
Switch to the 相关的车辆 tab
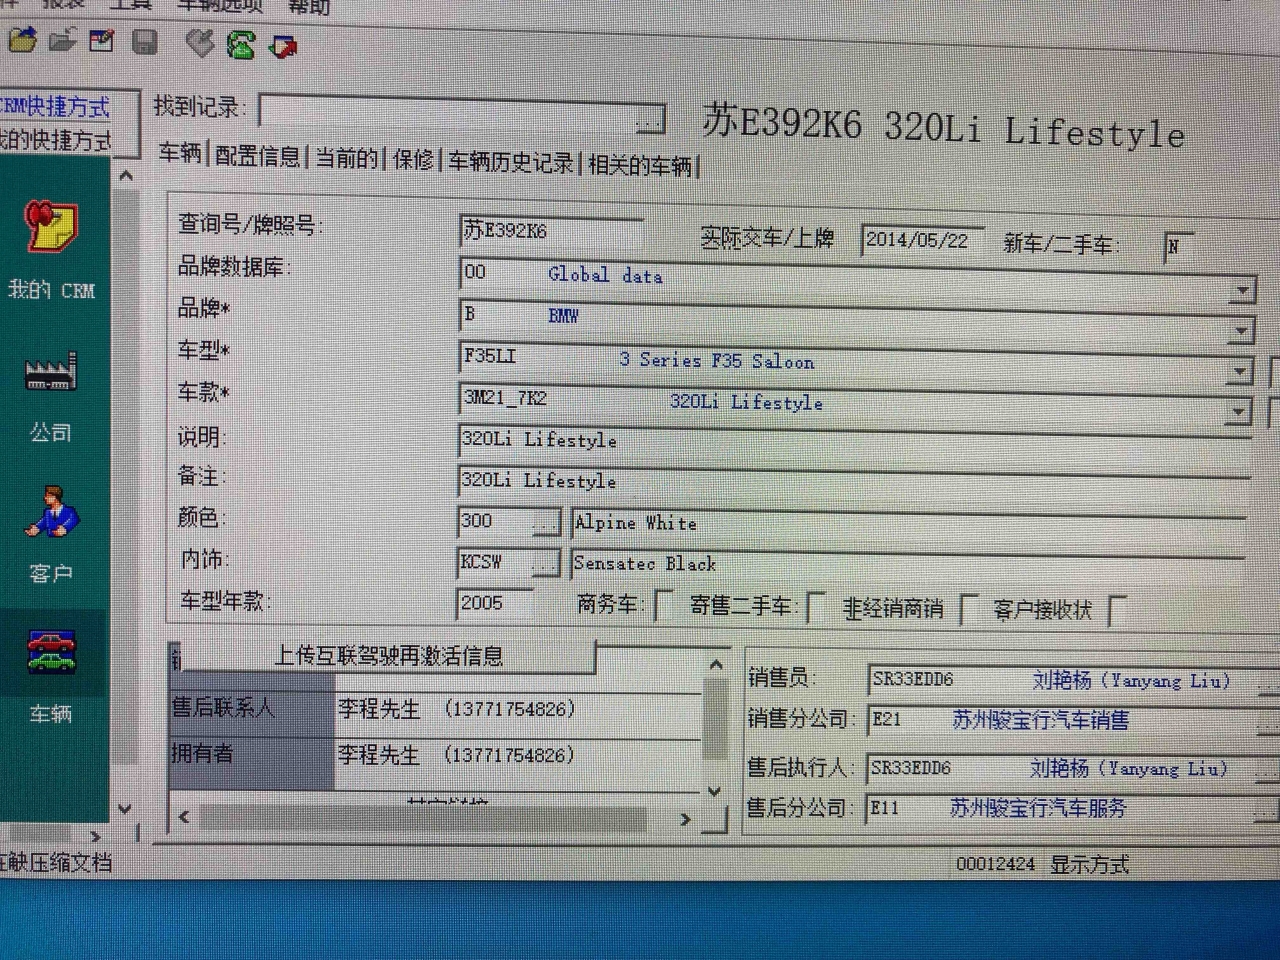(x=640, y=165)
